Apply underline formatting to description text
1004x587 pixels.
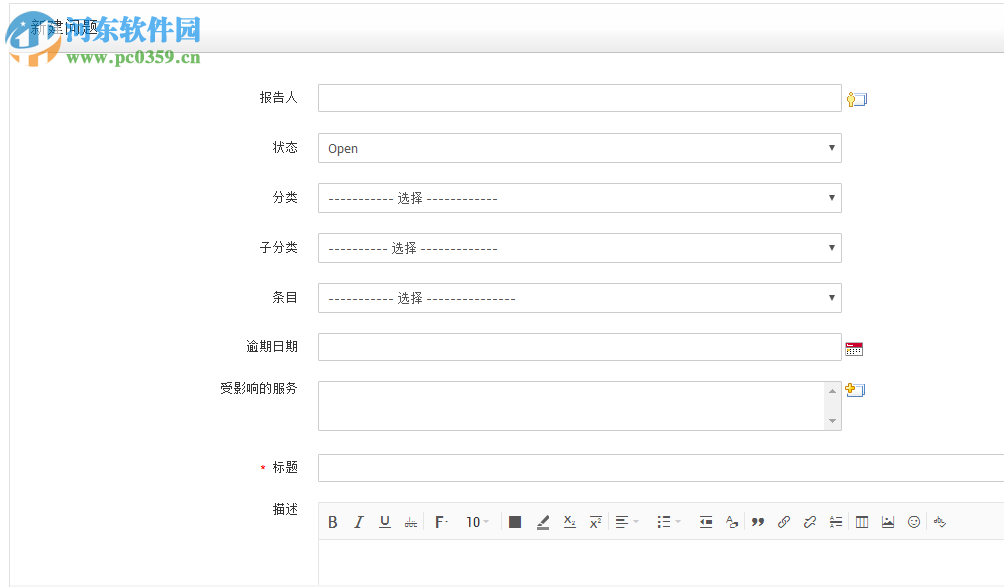pyautogui.click(x=385, y=521)
